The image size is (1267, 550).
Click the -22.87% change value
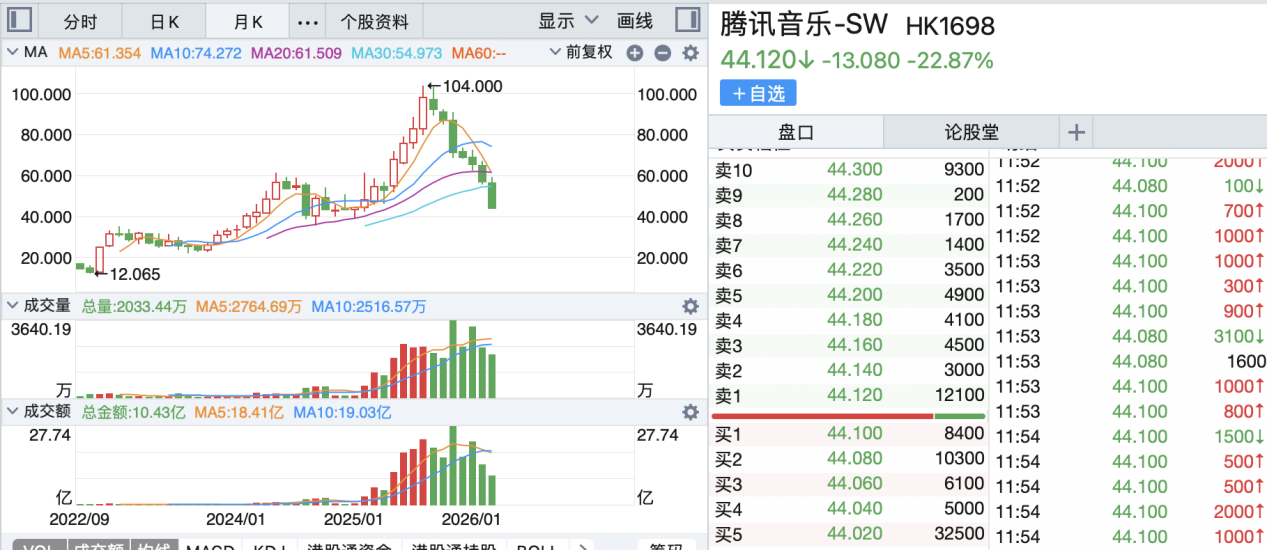tap(950, 61)
